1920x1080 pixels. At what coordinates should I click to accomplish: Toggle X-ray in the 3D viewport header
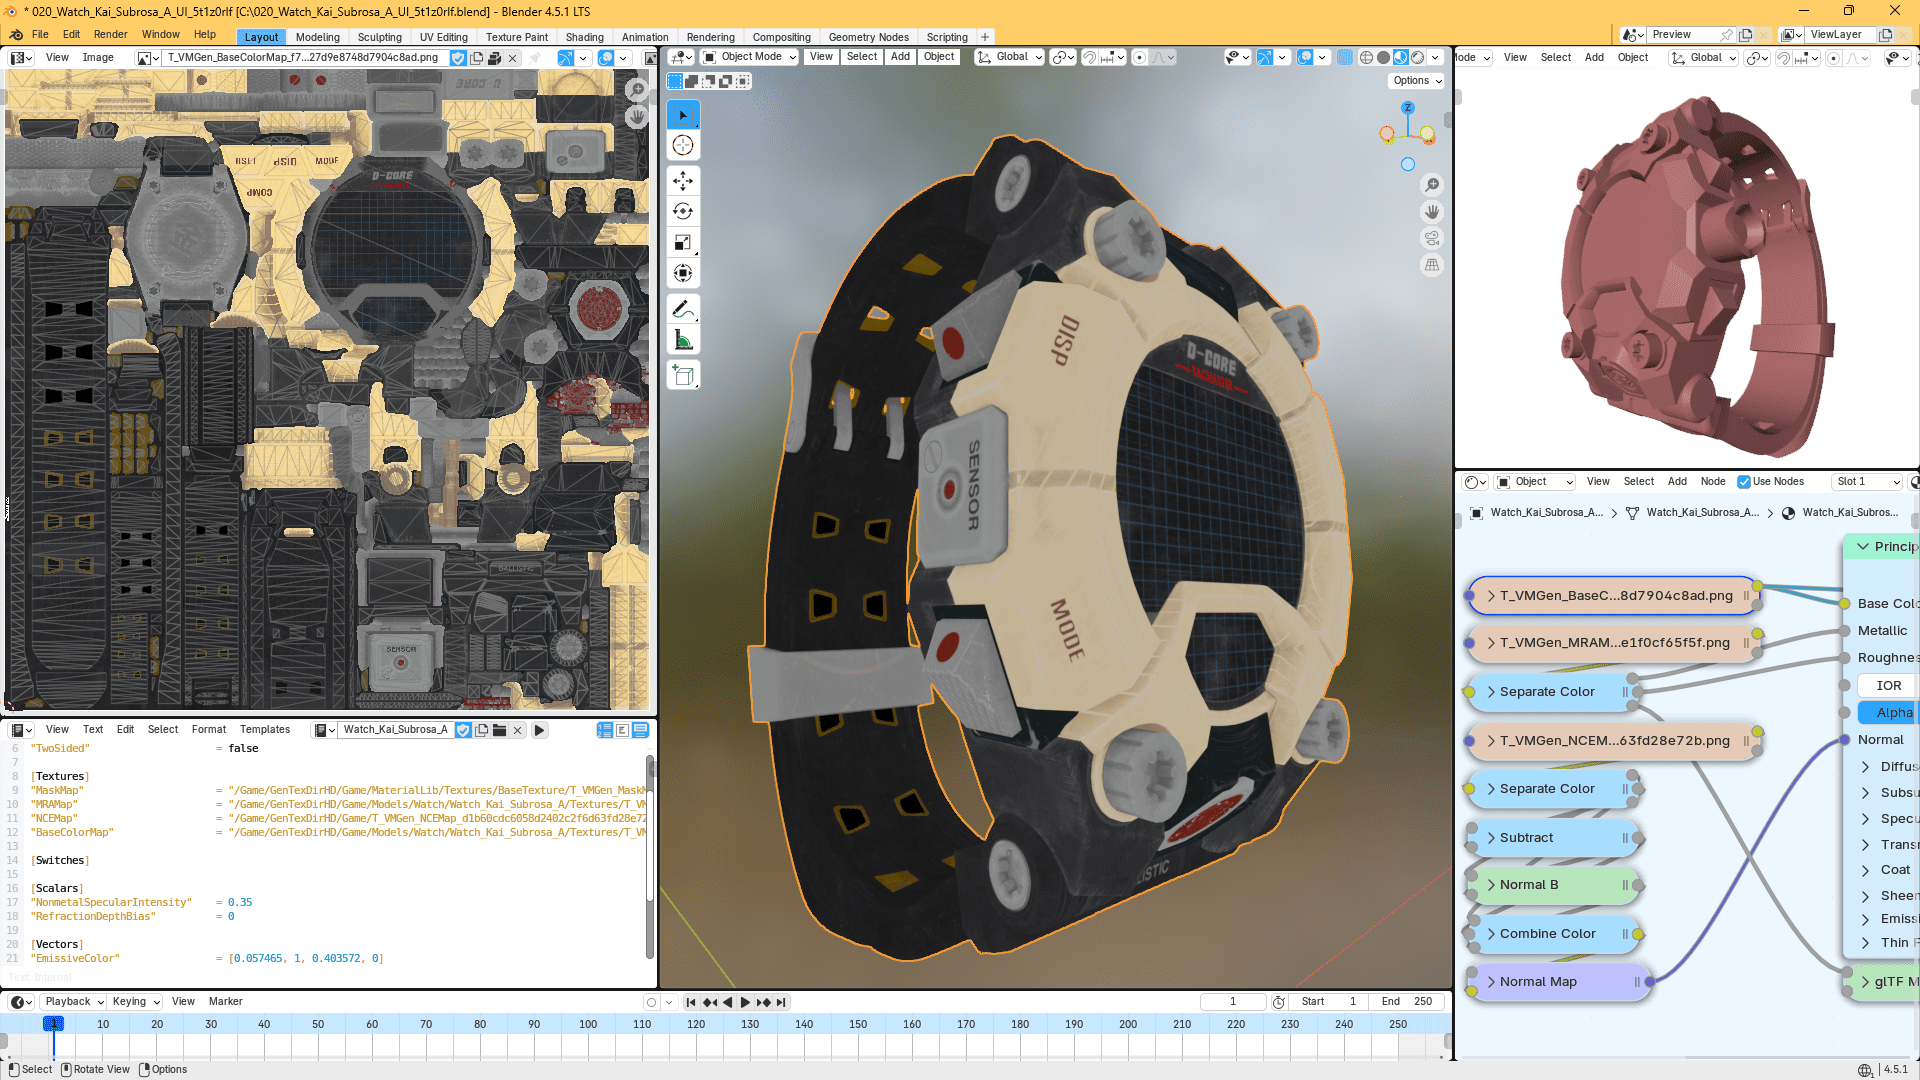coord(1345,58)
